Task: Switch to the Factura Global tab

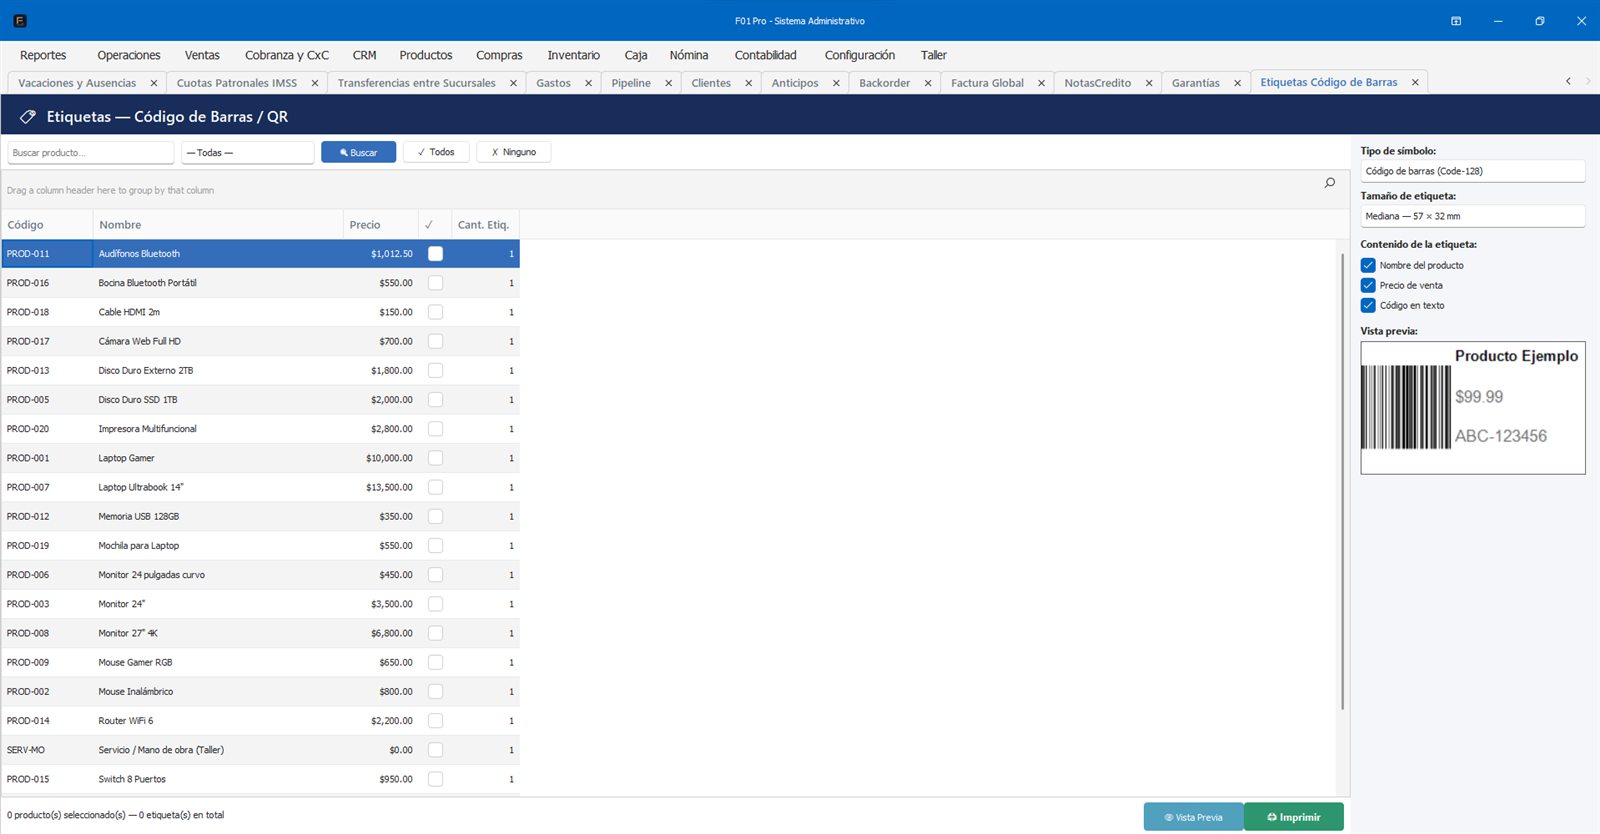Action: (987, 83)
